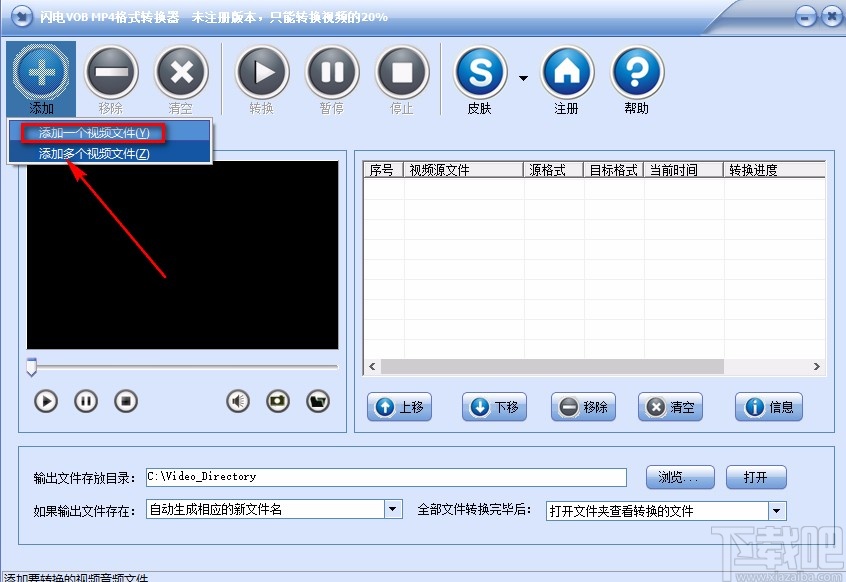The height and width of the screenshot is (582, 846).
Task: Click the snapshot camera icon below the preview
Action: [277, 401]
